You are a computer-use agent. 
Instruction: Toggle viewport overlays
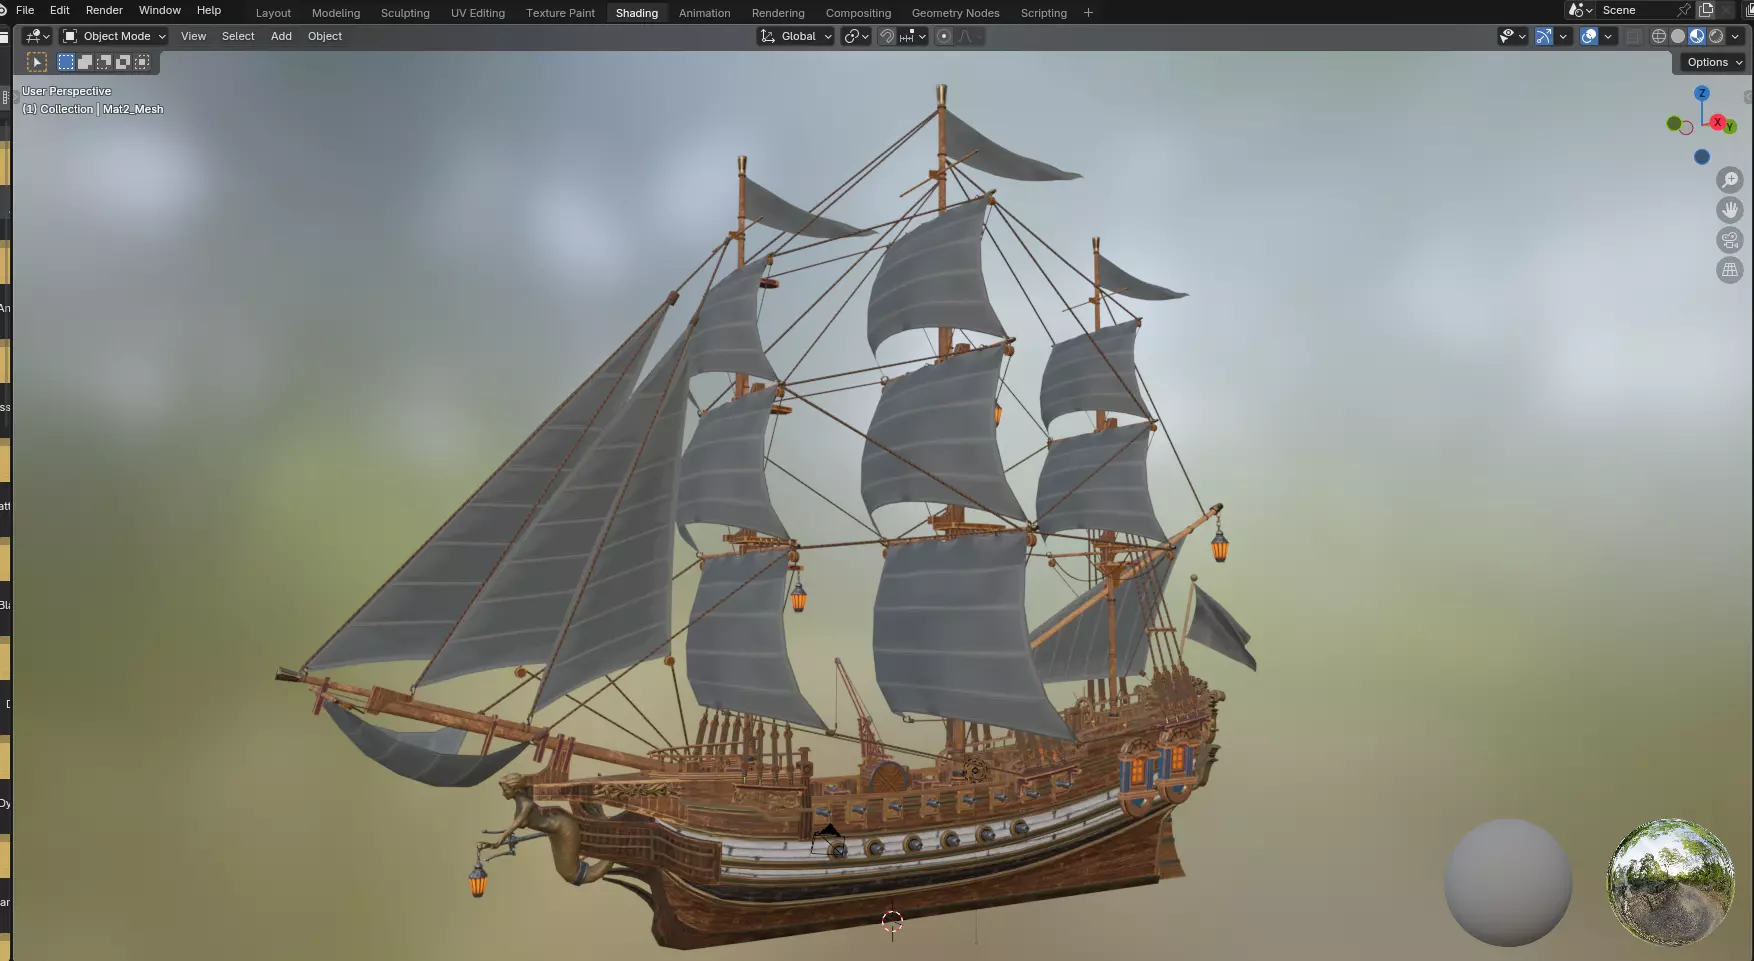pyautogui.click(x=1589, y=36)
